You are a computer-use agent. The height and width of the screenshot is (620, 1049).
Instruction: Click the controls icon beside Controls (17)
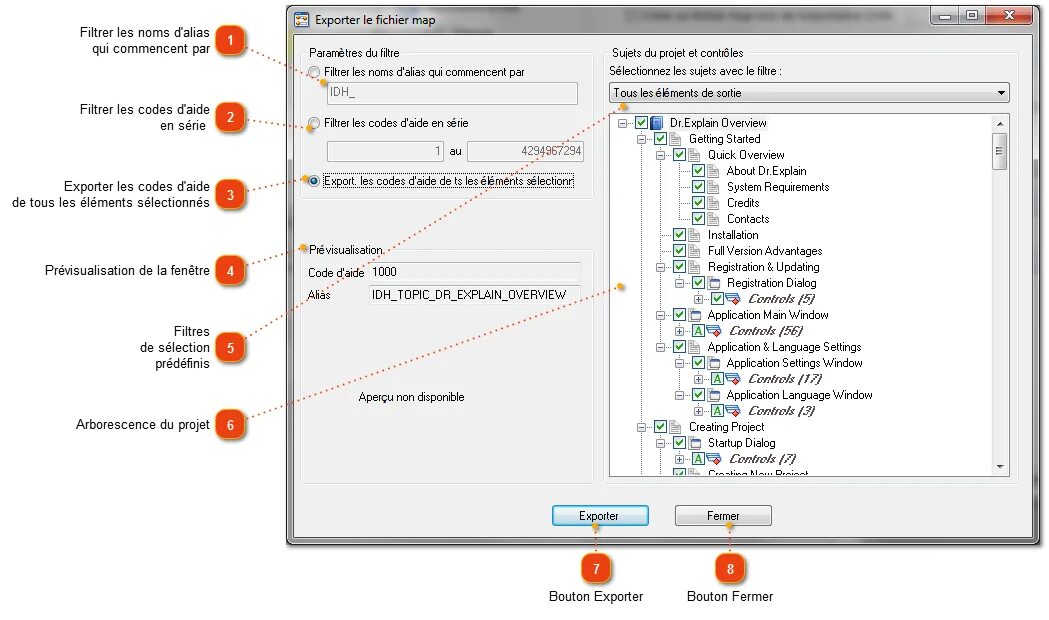[x=733, y=379]
